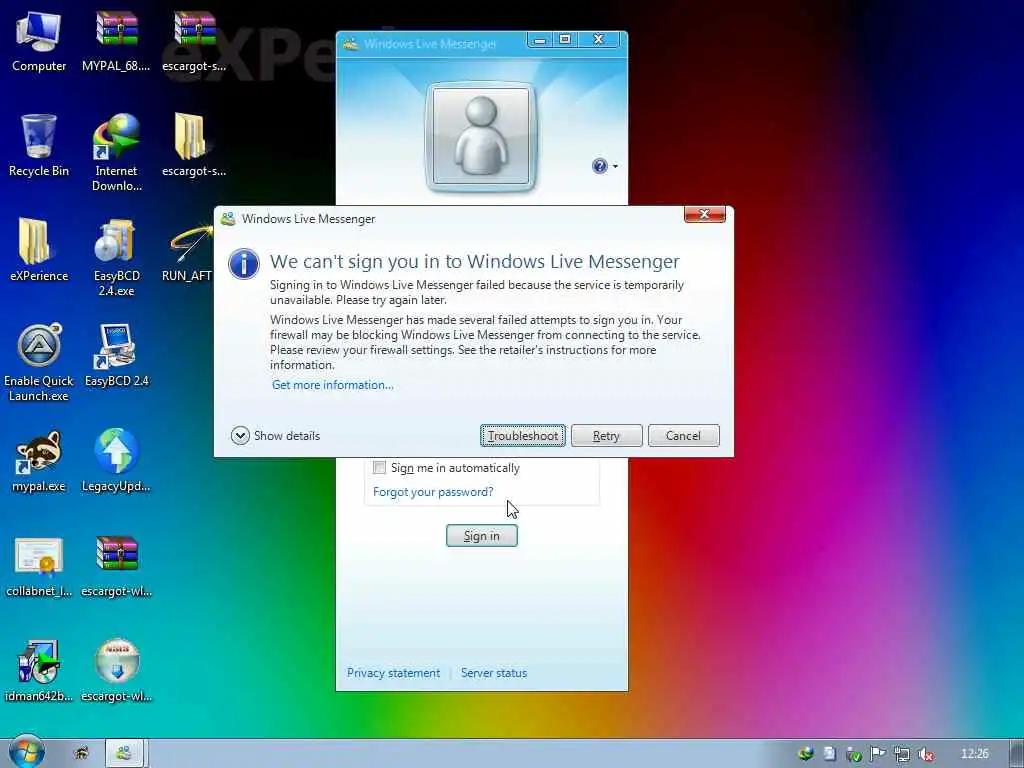Click the Retry button
Viewport: 1024px width, 768px height.
coord(606,436)
